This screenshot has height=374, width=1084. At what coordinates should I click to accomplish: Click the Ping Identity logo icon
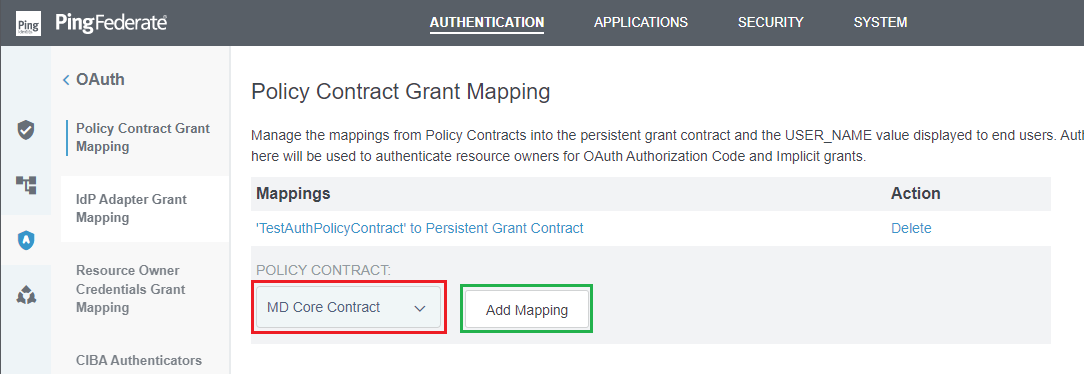point(28,23)
